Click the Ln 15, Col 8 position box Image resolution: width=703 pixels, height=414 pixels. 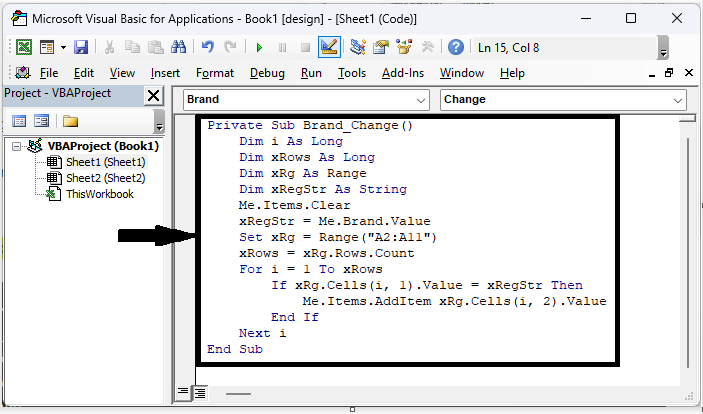point(565,48)
